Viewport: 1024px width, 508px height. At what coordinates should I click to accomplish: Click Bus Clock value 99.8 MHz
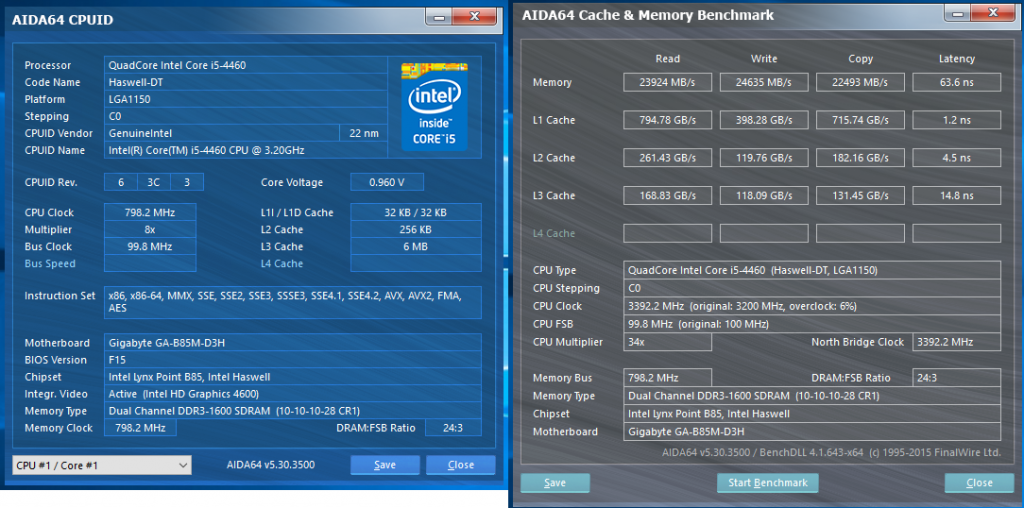(x=150, y=247)
